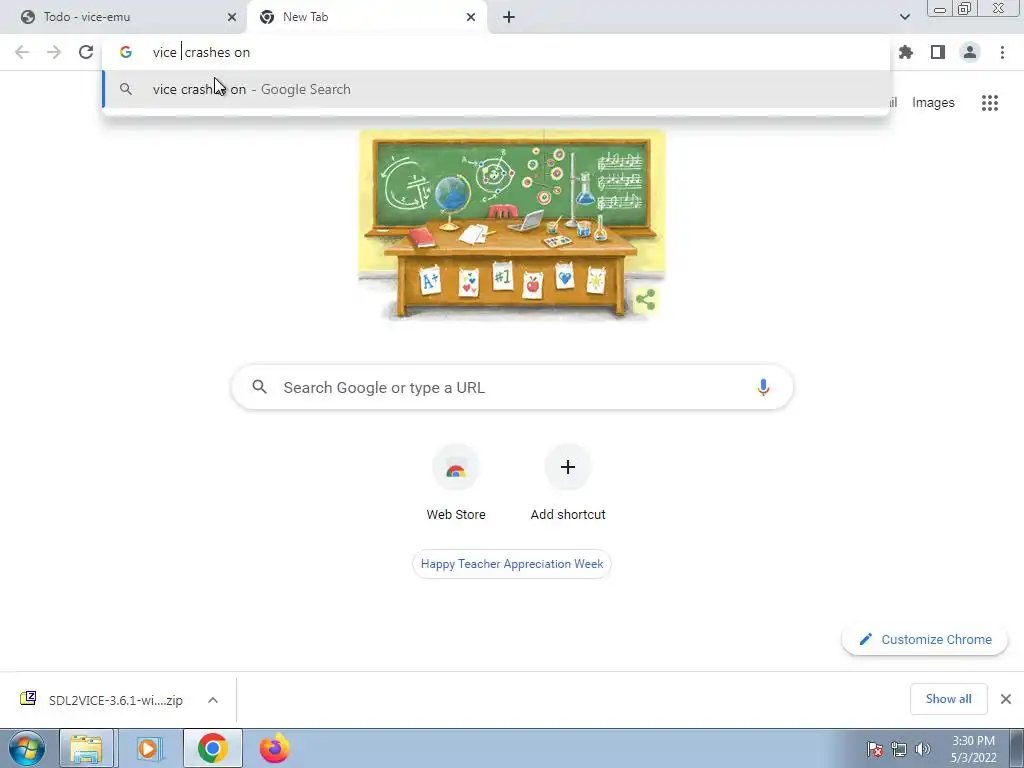Open the Google apps grid icon
This screenshot has height=768, width=1024.
tap(990, 103)
